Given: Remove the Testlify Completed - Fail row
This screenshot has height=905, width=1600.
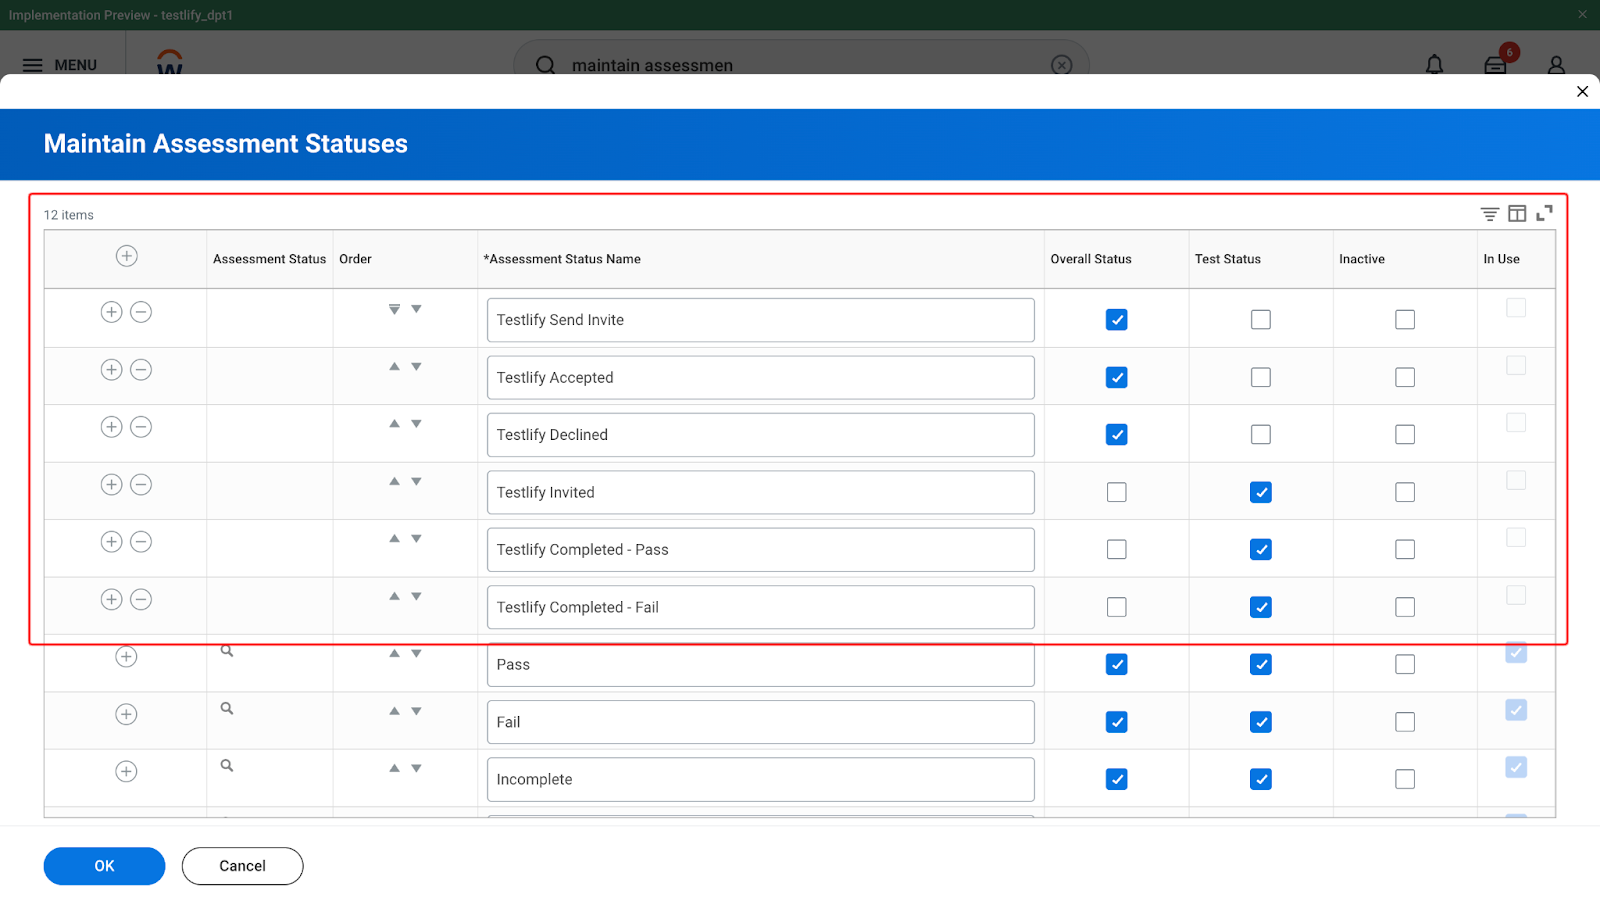Looking at the screenshot, I should (x=141, y=600).
